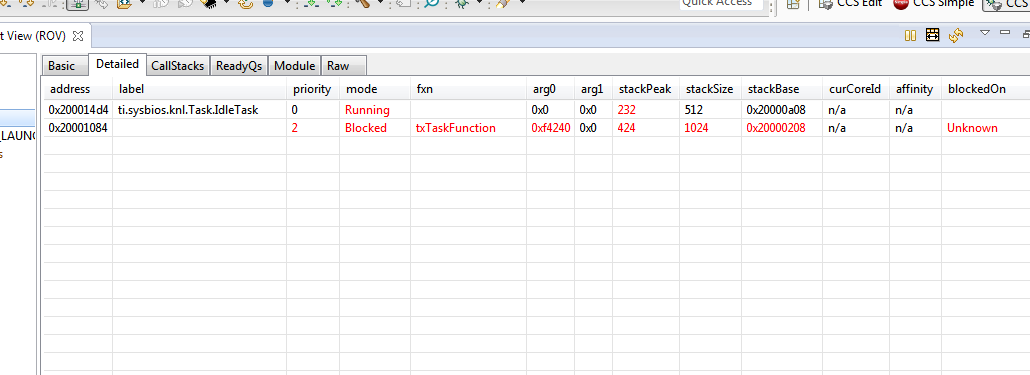Click the arg1 column header
The width and height of the screenshot is (1030, 375).
[594, 89]
